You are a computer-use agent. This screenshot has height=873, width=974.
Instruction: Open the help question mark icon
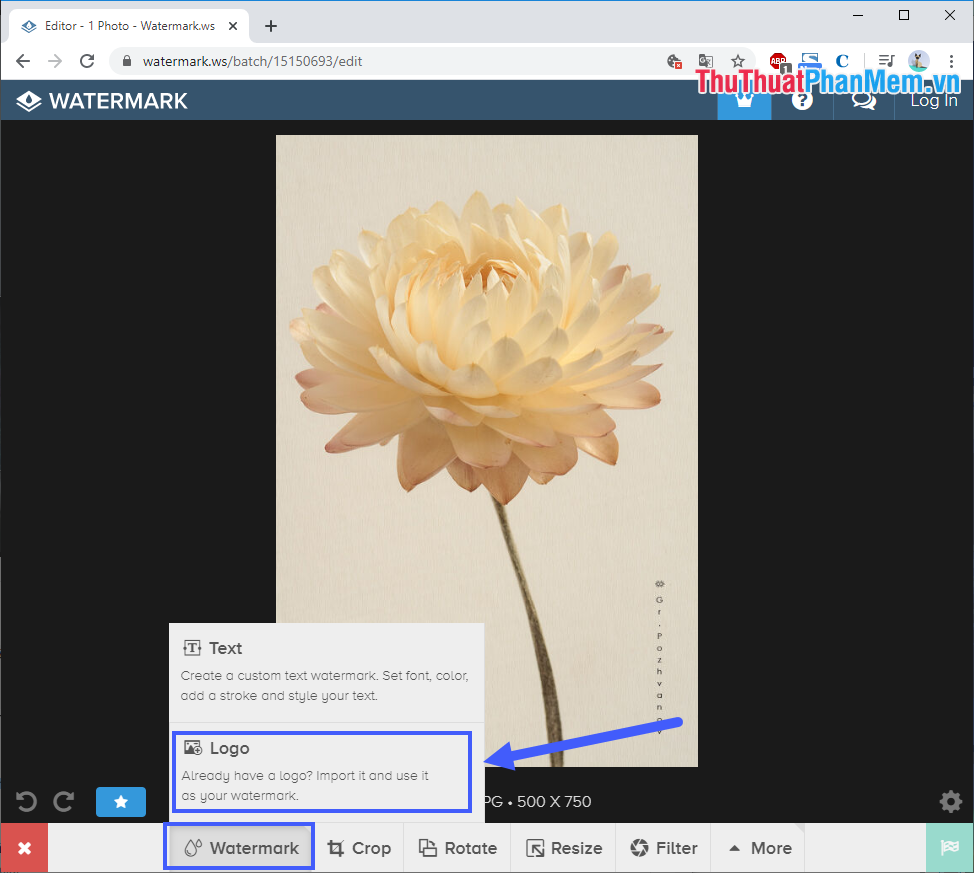click(802, 100)
